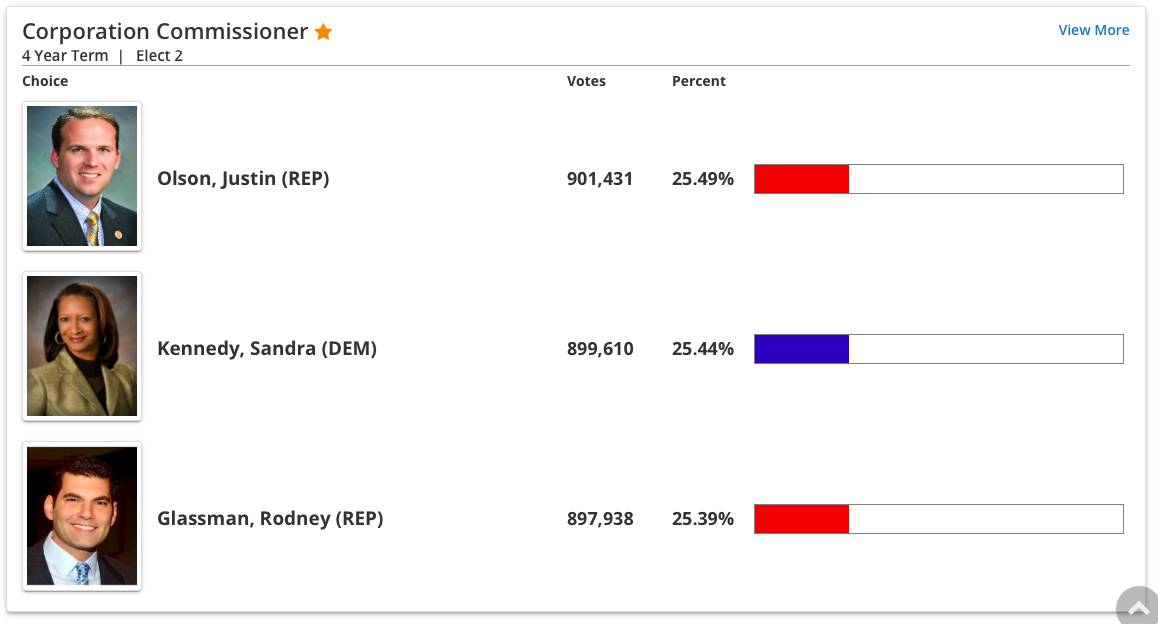This screenshot has width=1158, height=624.
Task: Select the candidate name Glassman, Rodney (REP)
Action: click(x=270, y=519)
